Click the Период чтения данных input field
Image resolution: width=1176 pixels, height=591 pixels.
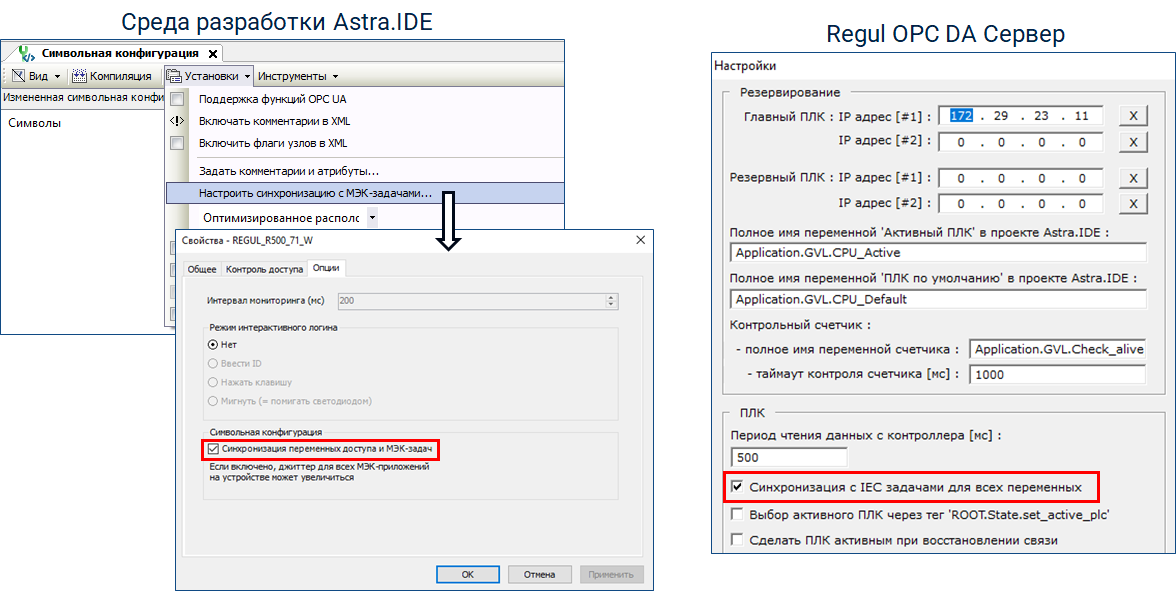point(789,458)
